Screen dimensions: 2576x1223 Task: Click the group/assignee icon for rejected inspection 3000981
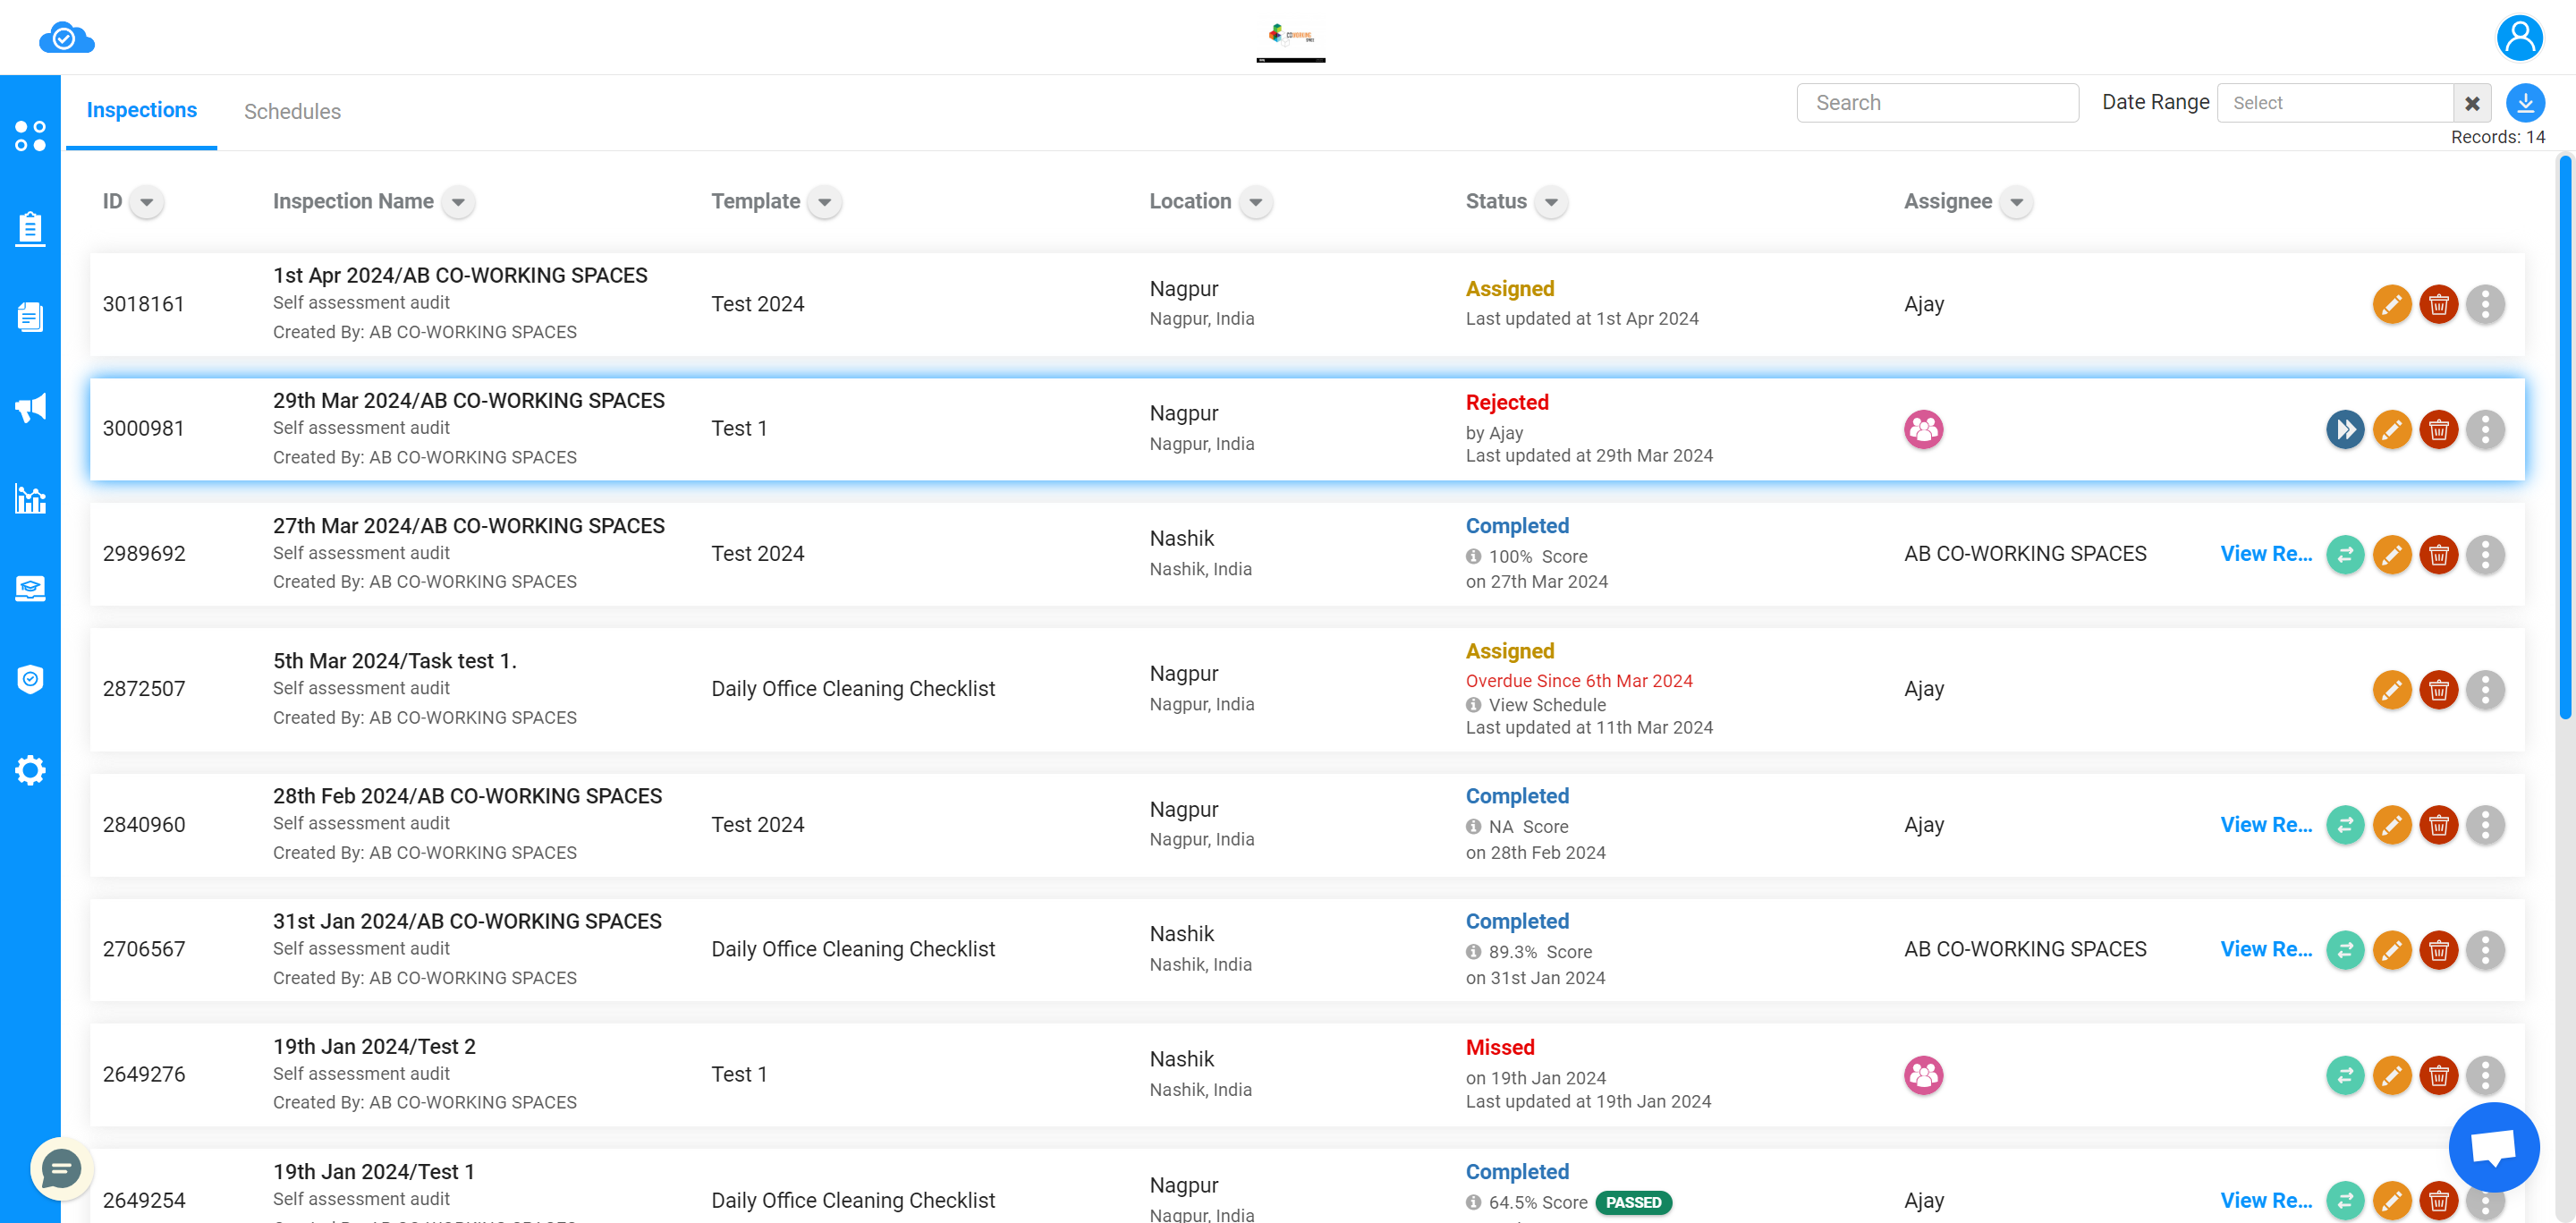tap(1922, 428)
